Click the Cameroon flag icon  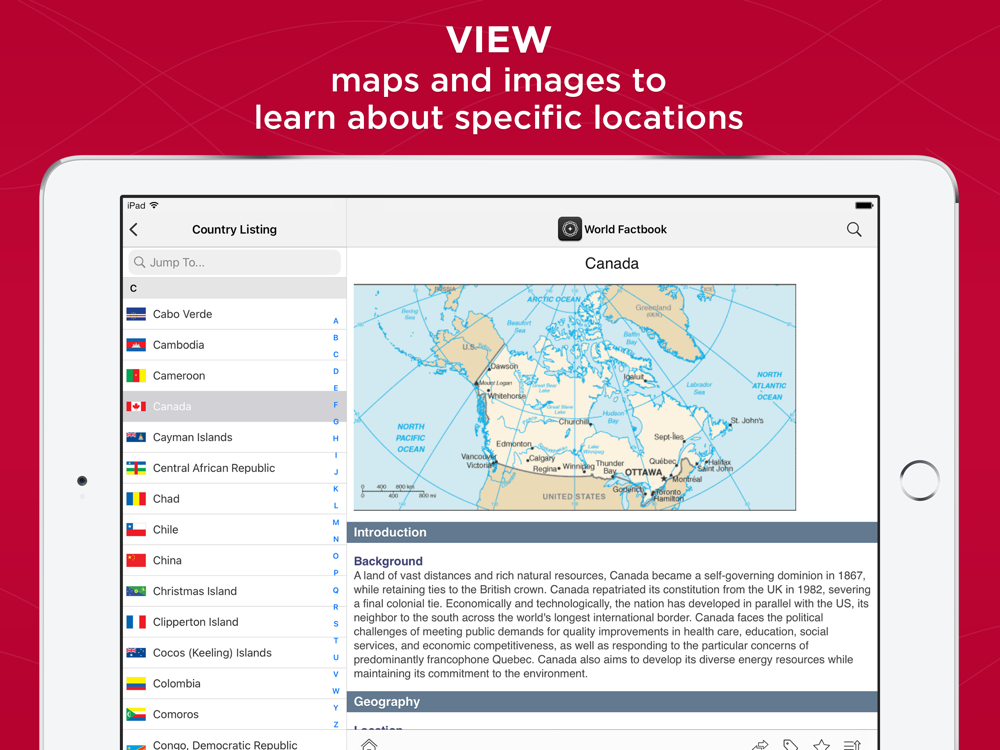[x=136, y=376]
